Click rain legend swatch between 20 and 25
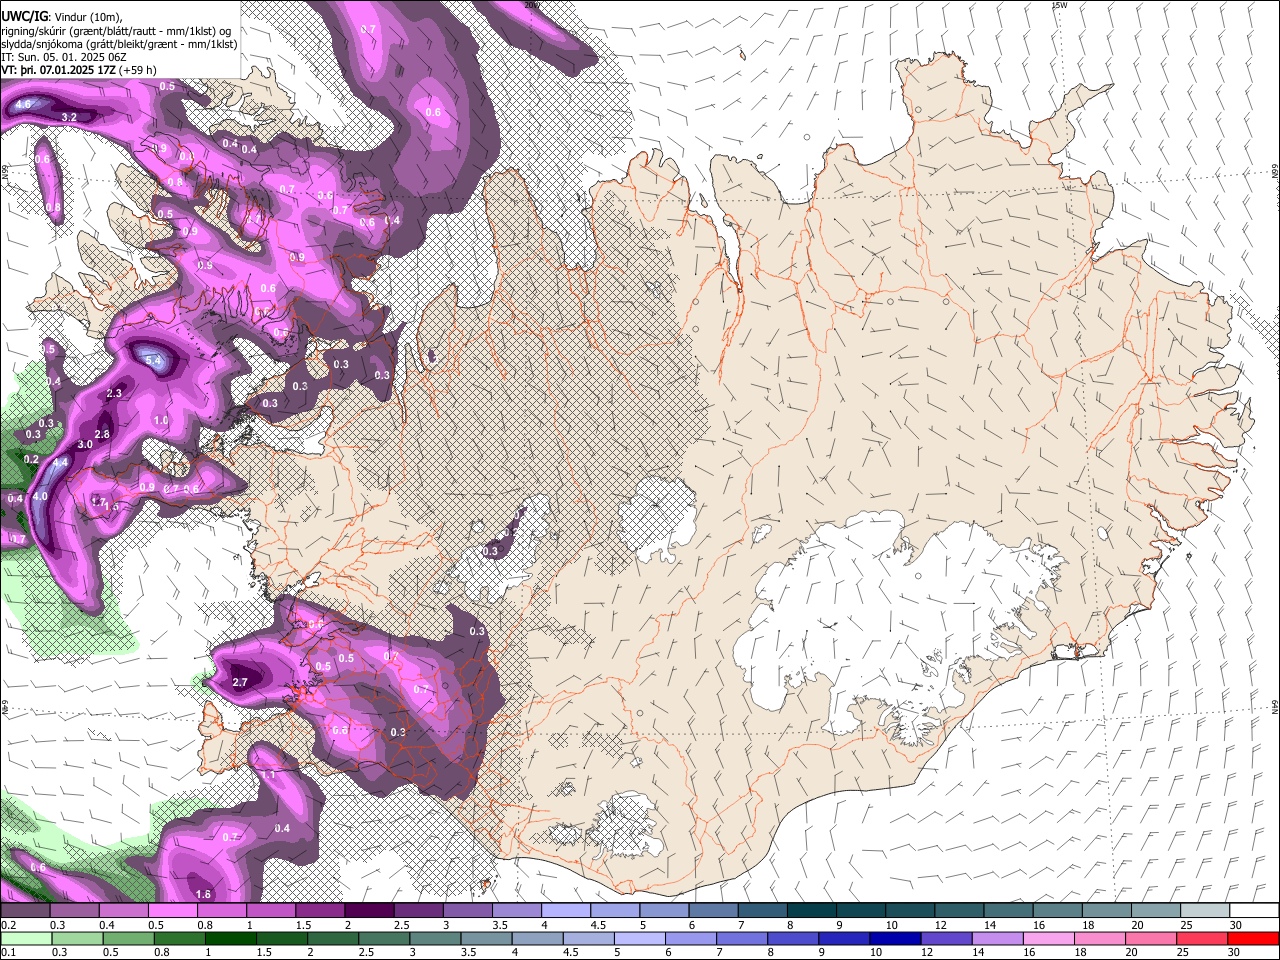Screen dimensions: 1280x960 click(1152, 938)
